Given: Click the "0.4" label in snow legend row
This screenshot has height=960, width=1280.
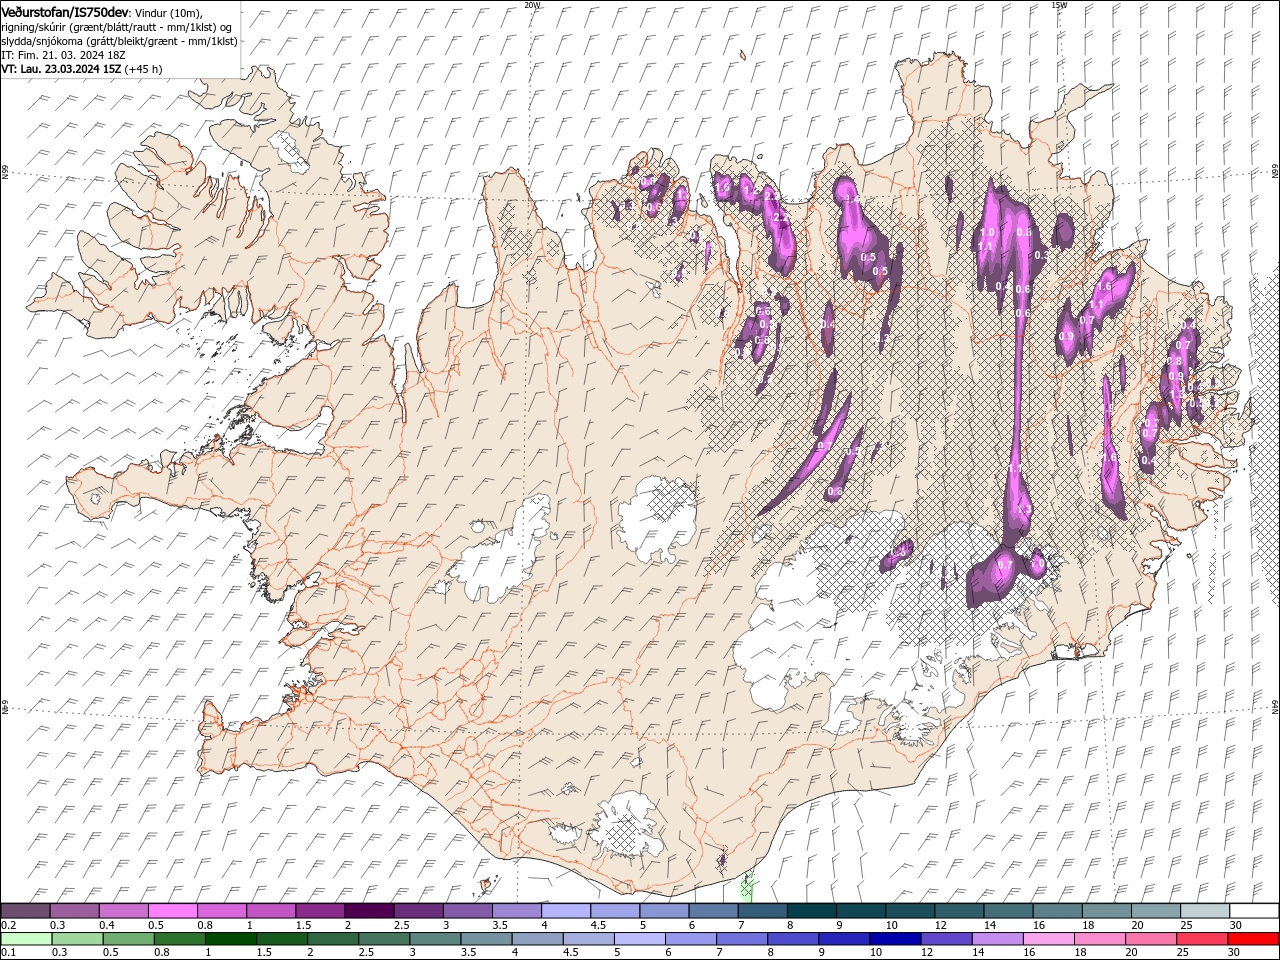Looking at the screenshot, I should tap(107, 925).
